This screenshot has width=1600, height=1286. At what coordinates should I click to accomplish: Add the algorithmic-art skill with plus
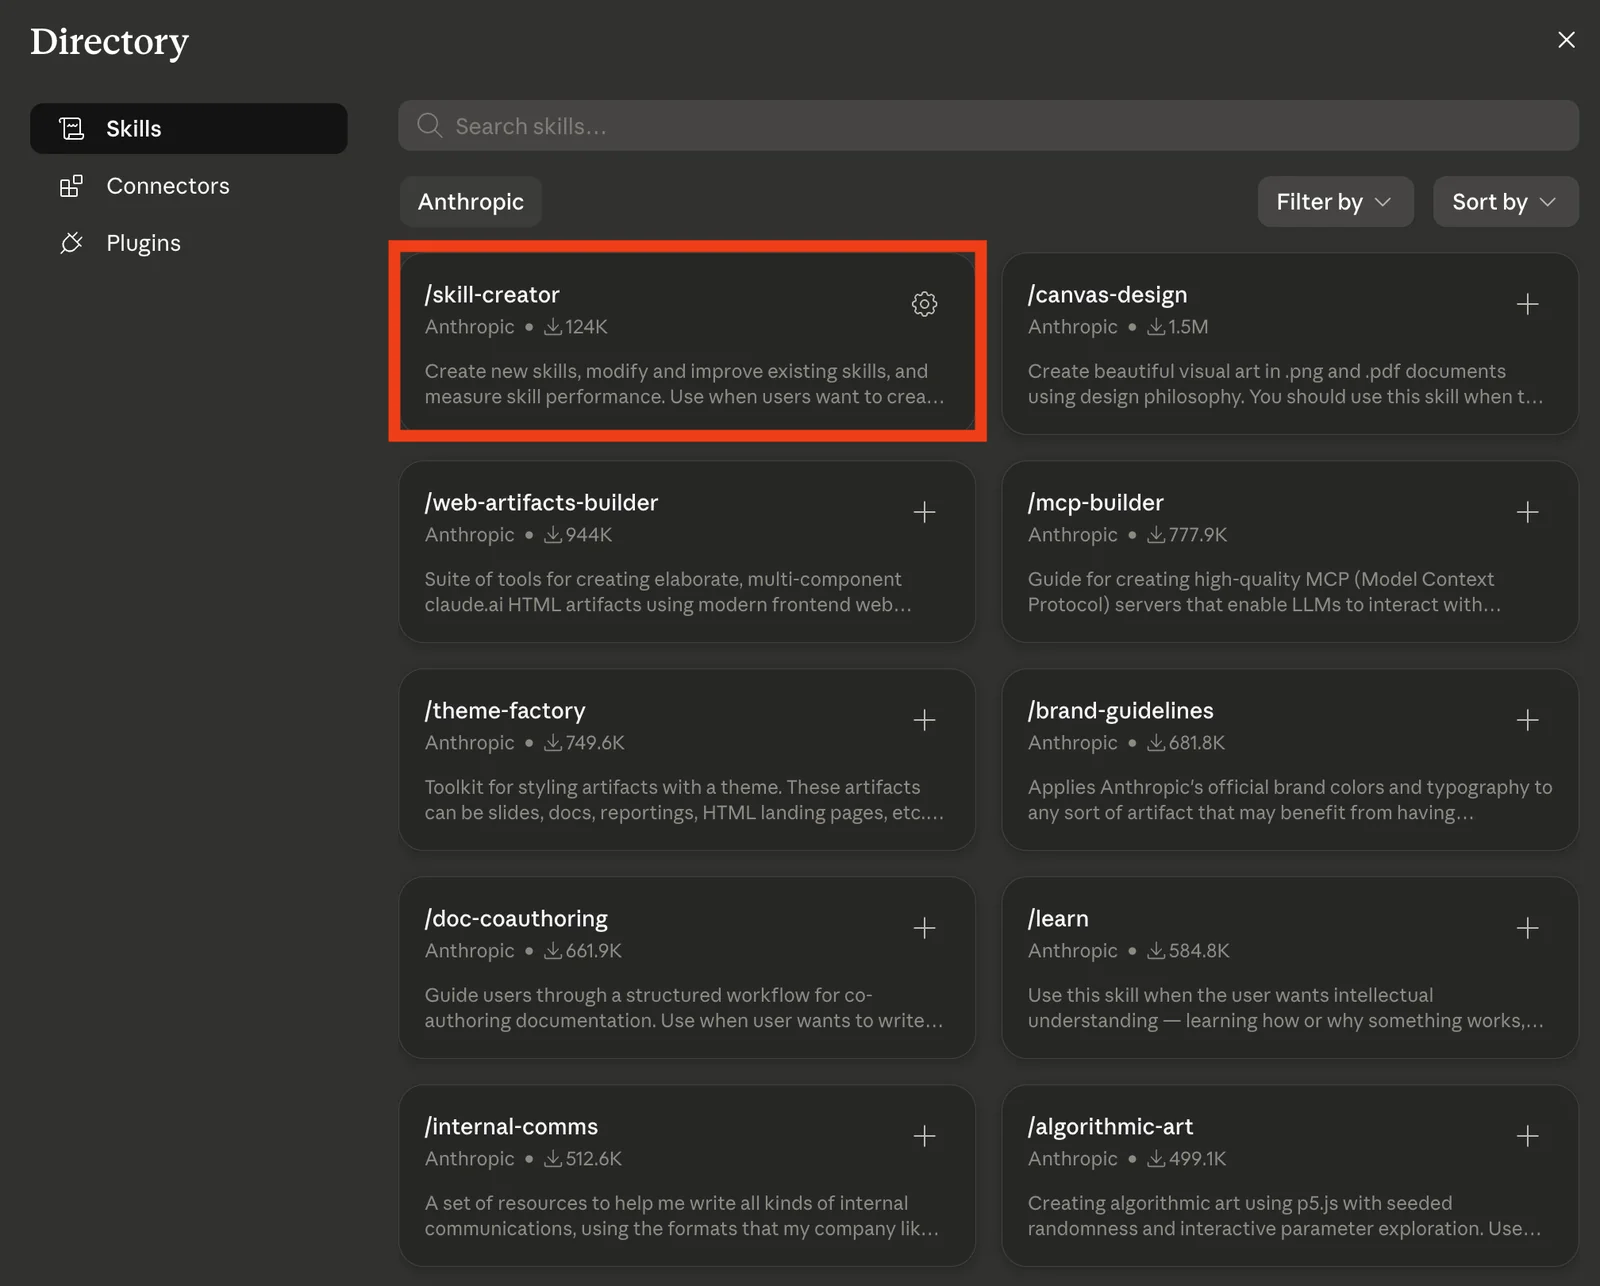(1527, 1136)
